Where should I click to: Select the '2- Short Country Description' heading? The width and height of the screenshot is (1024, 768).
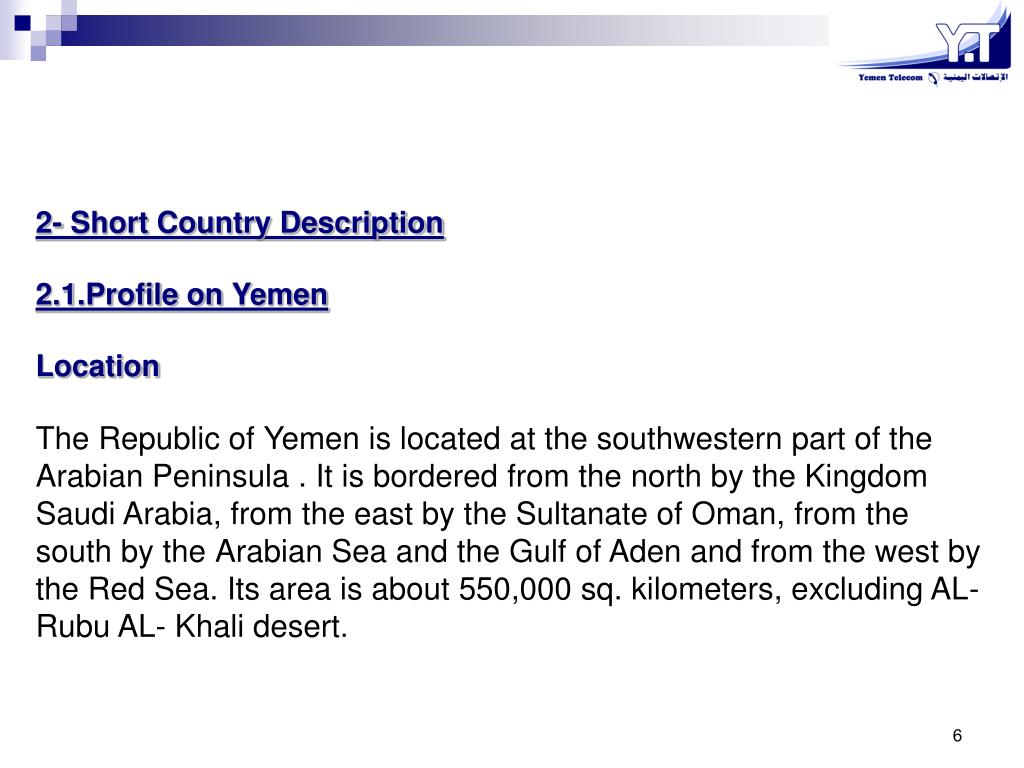click(x=240, y=223)
